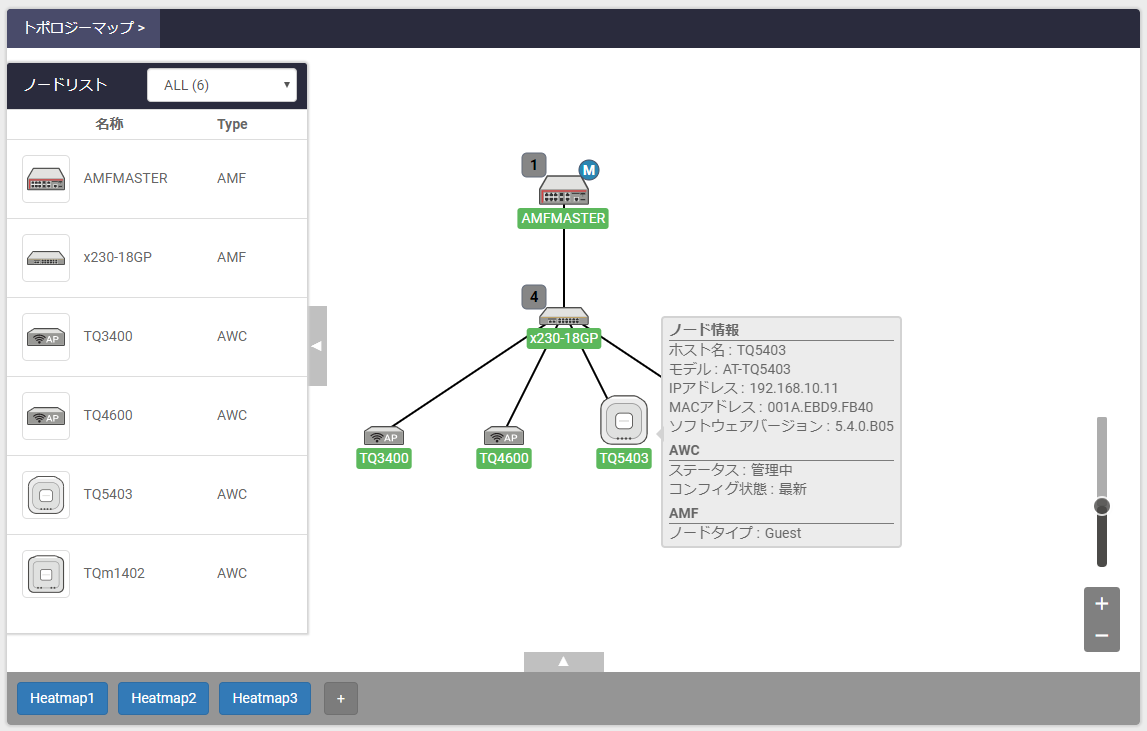Select the TQ4600 access point map icon
This screenshot has height=731, width=1147.
[504, 437]
